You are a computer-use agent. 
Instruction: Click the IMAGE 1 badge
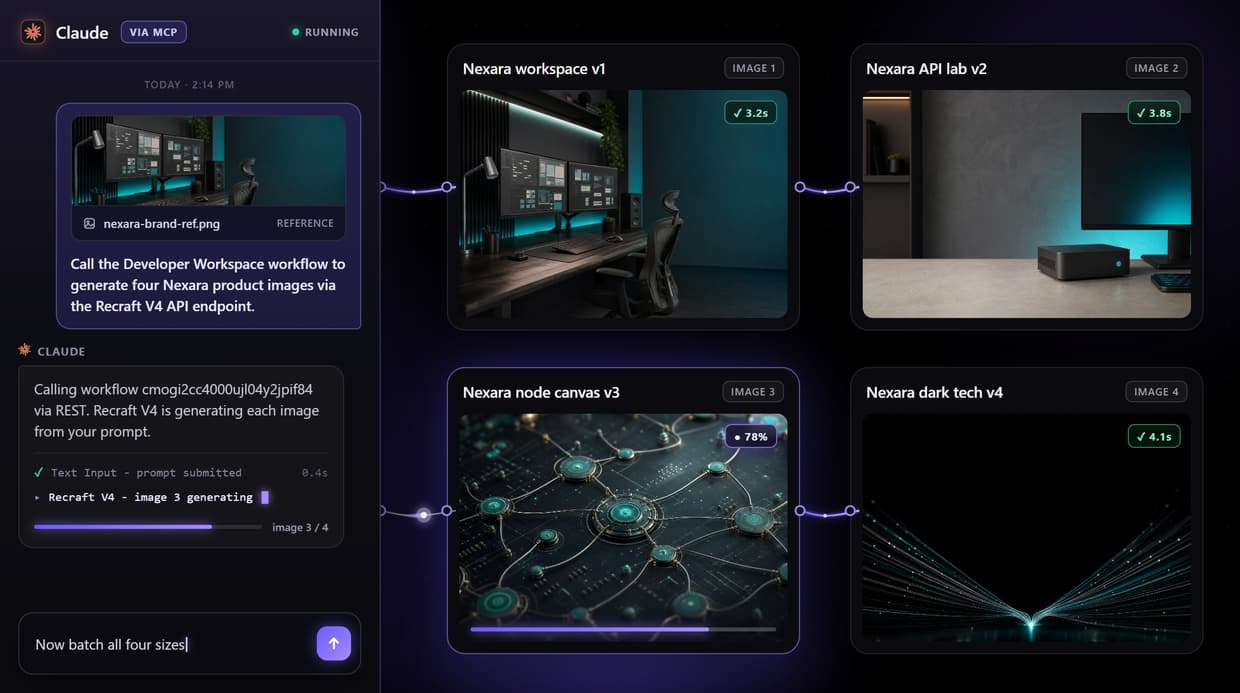click(754, 68)
